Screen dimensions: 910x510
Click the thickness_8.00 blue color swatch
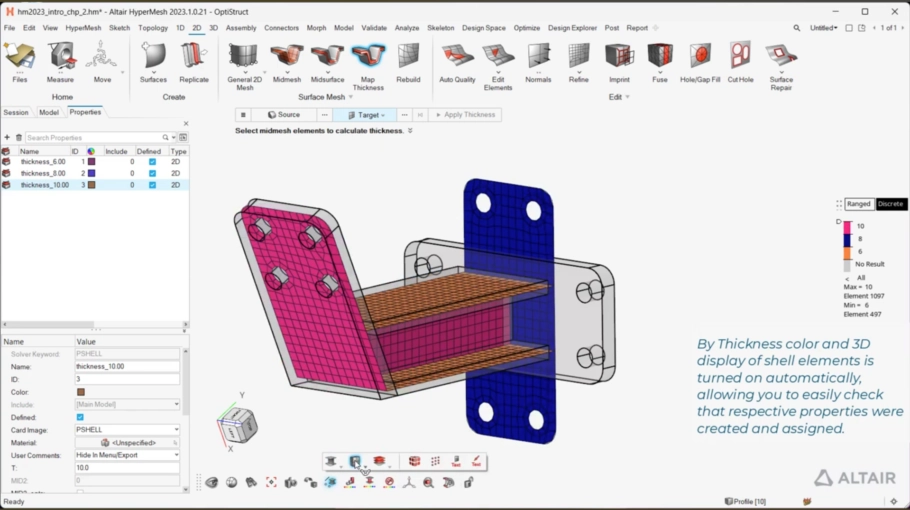[x=91, y=173]
